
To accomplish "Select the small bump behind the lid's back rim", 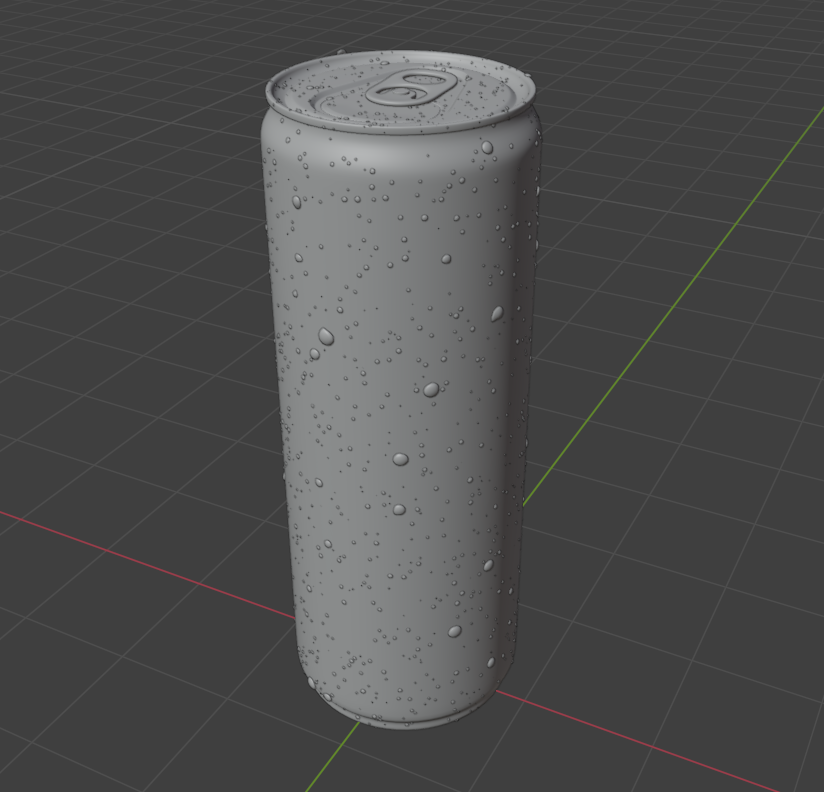I will (x=342, y=52).
